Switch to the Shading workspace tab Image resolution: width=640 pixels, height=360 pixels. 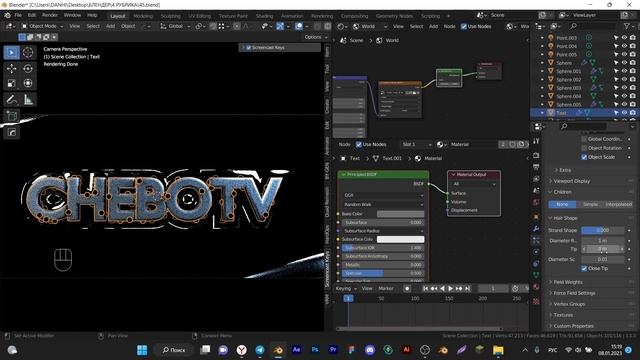pos(264,16)
